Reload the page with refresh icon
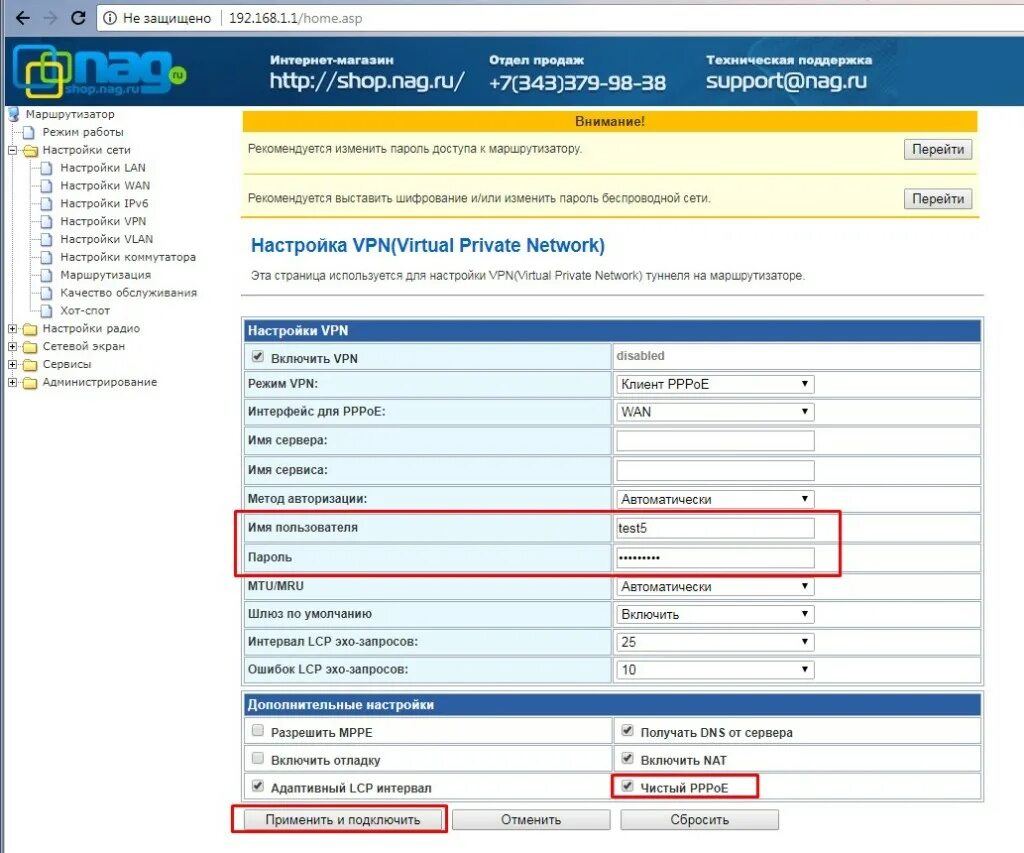Image resolution: width=1024 pixels, height=853 pixels. (78, 18)
